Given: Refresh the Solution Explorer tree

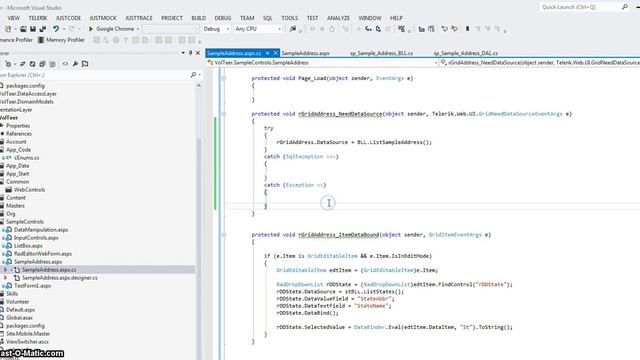Looking at the screenshot, I should pos(32,64).
